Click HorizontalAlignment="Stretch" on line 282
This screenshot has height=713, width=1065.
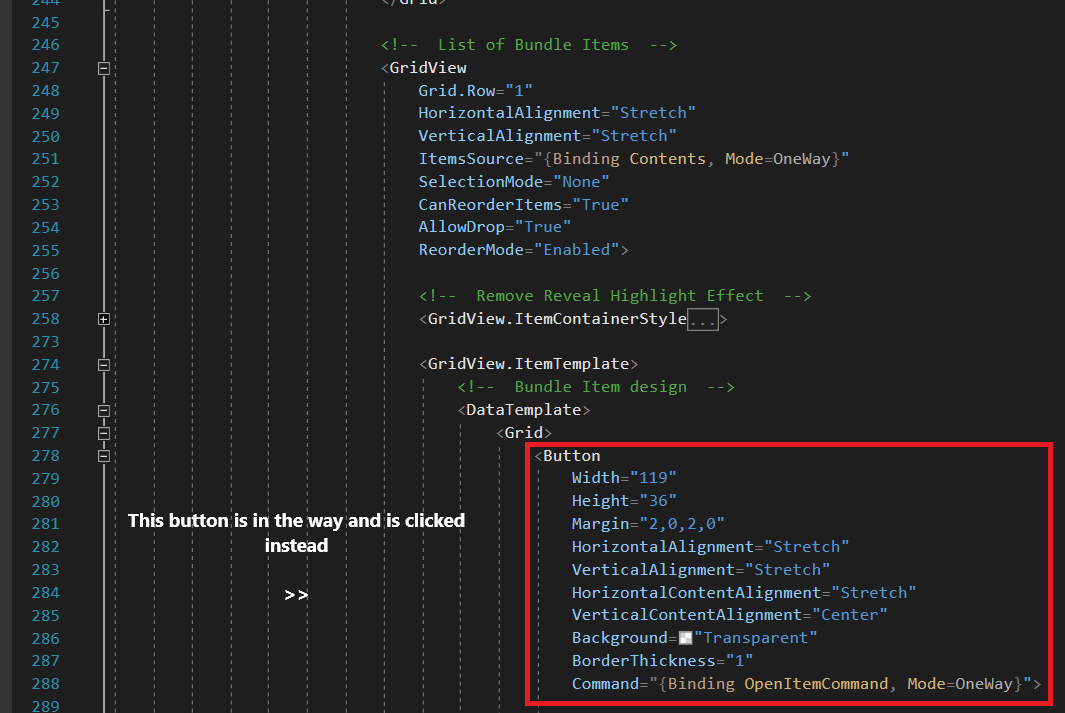[x=710, y=547]
